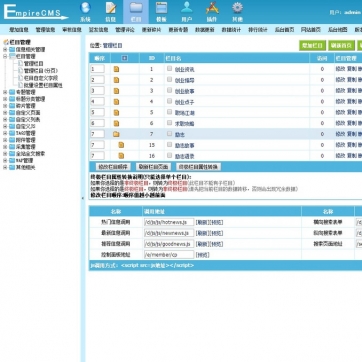This screenshot has height=362, width=362.
Task: Click the page icon in row ID 6
Action: 116,123
